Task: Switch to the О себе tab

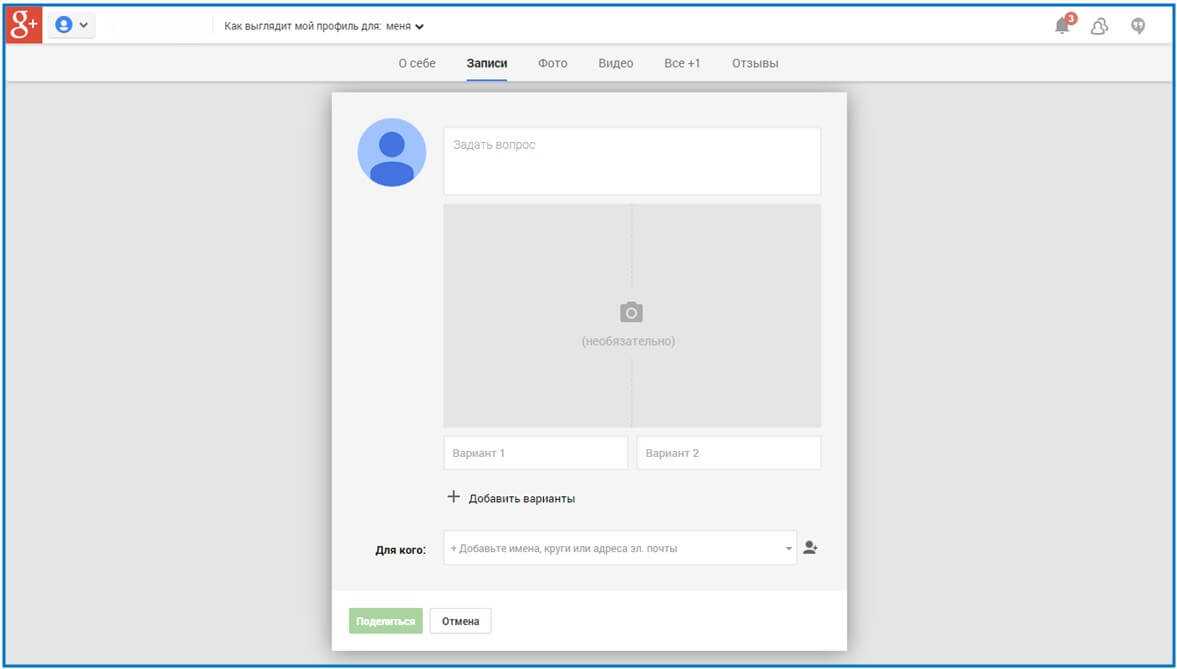Action: (417, 63)
